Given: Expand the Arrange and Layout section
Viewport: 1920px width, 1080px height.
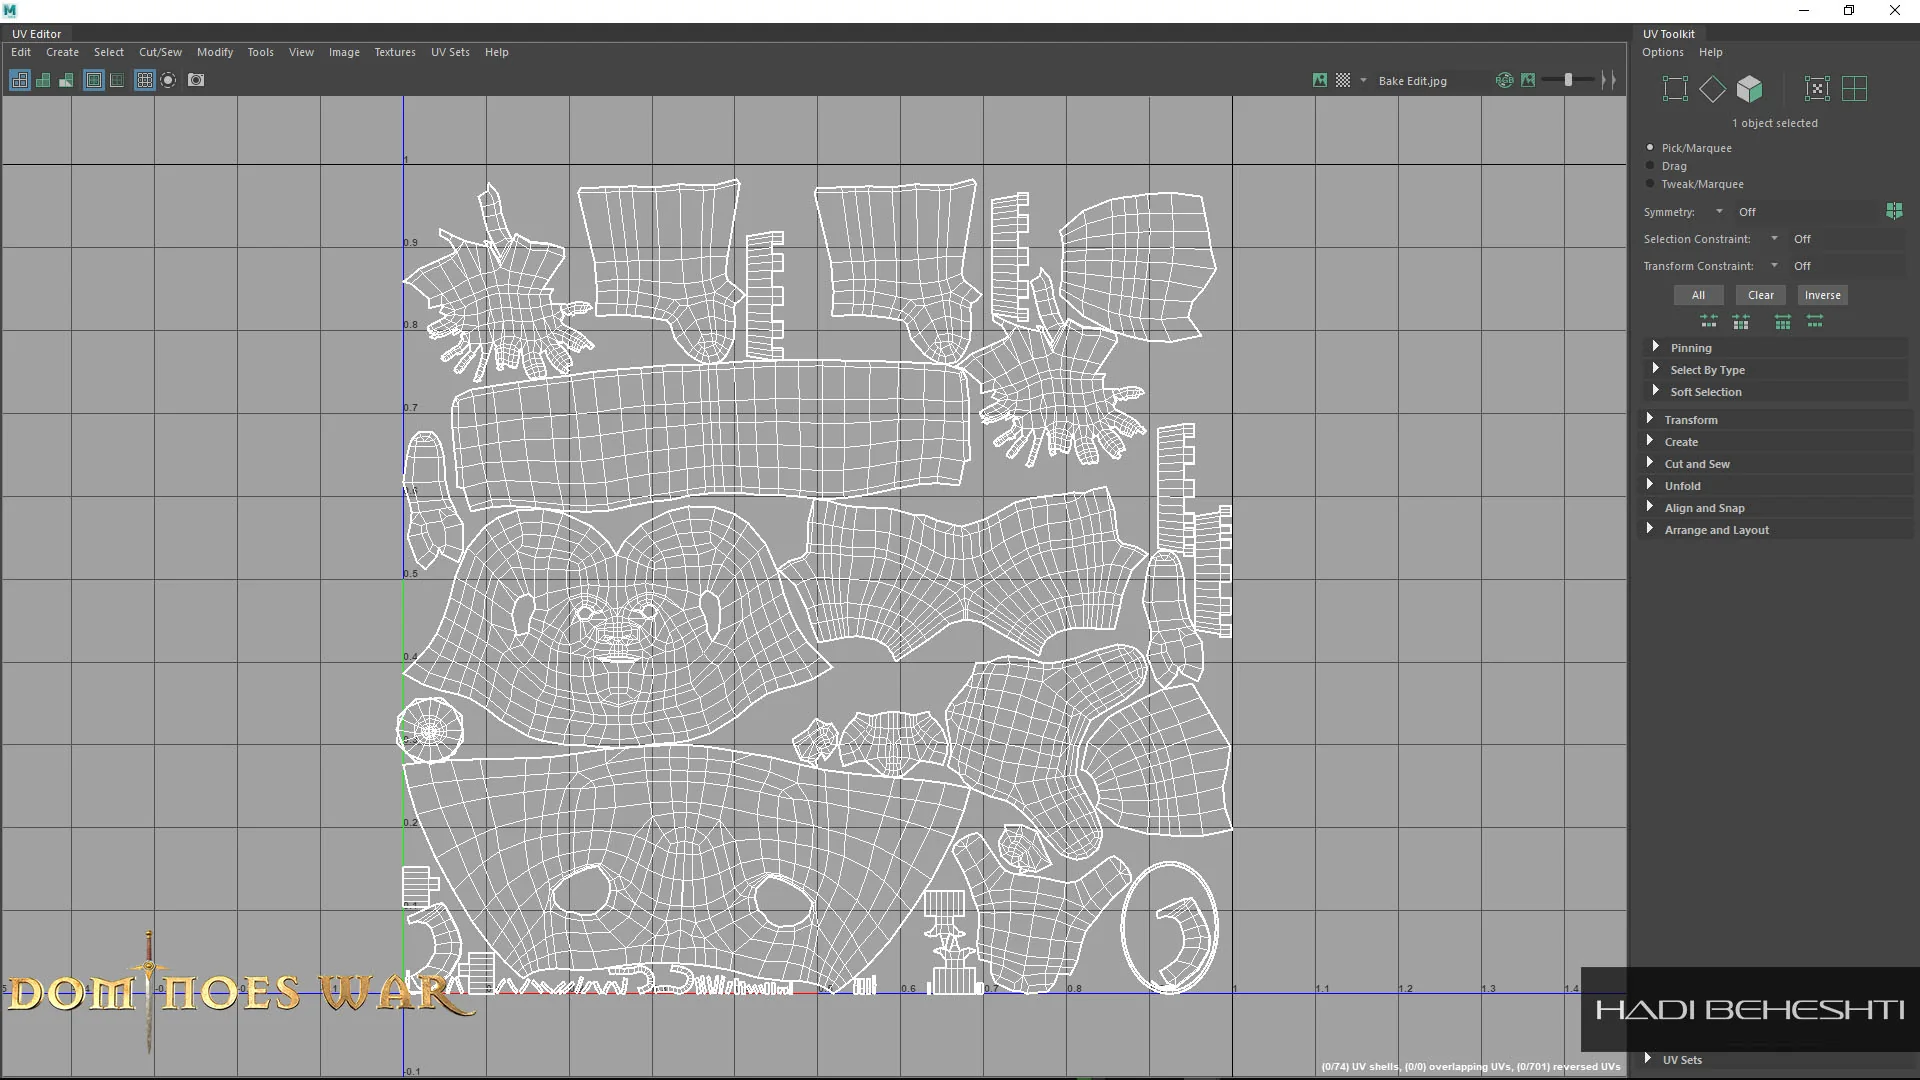Looking at the screenshot, I should click(x=1776, y=530).
